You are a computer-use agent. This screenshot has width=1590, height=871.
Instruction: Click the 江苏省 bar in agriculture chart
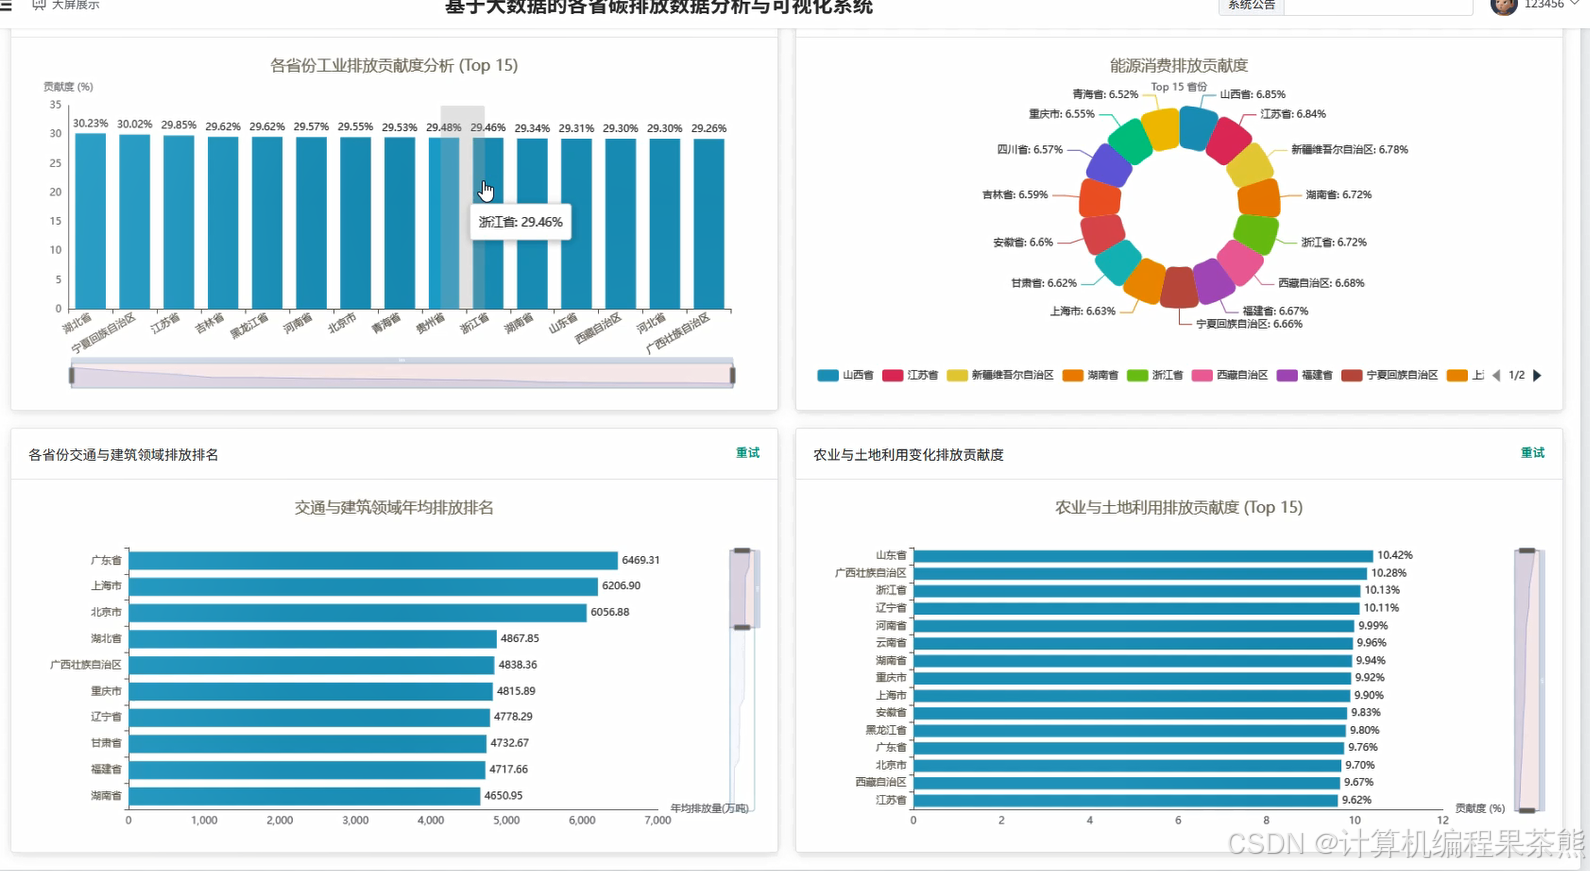(1126, 800)
